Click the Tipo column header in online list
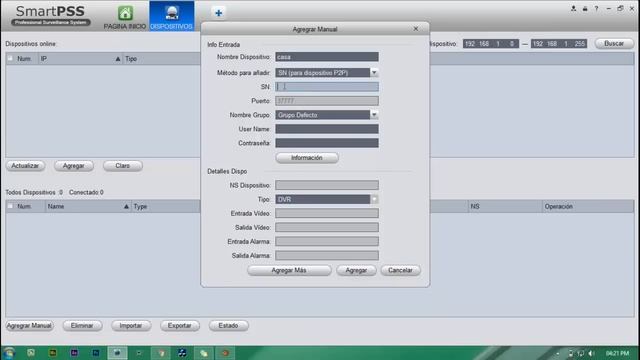 pos(131,59)
